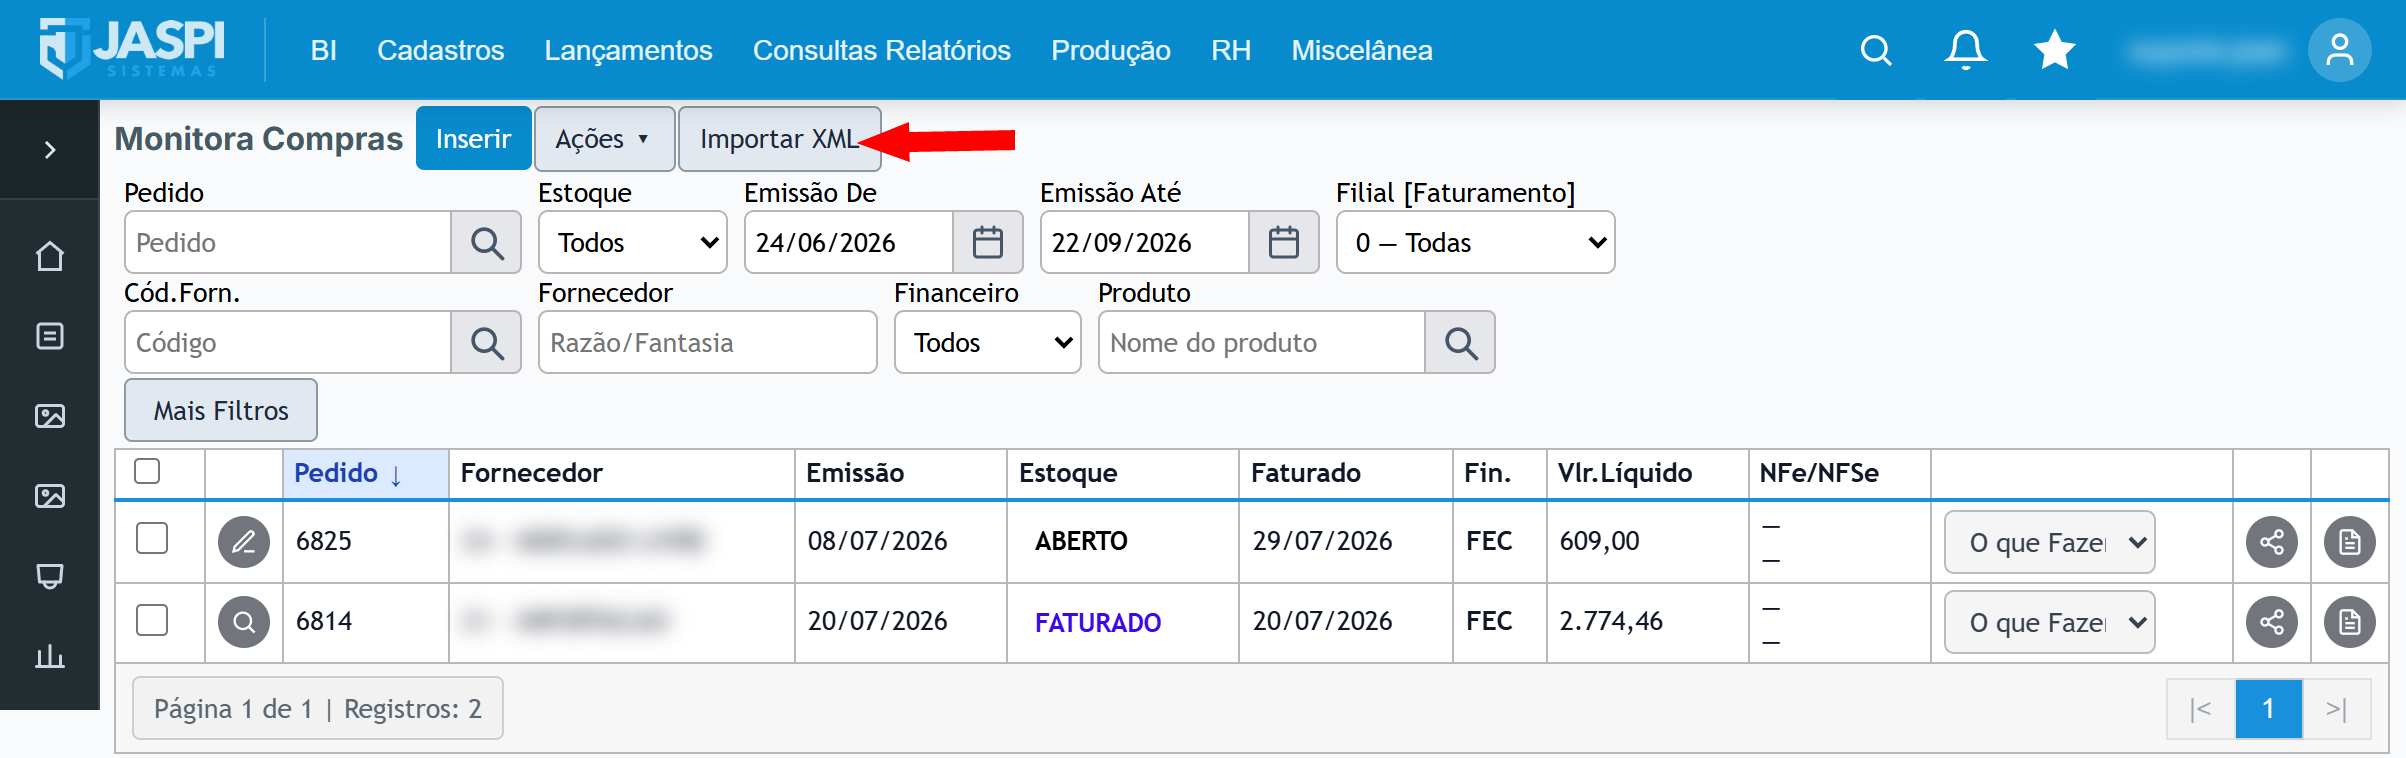2406x758 pixels.
Task: Open favorites star icon
Action: coord(2054,50)
